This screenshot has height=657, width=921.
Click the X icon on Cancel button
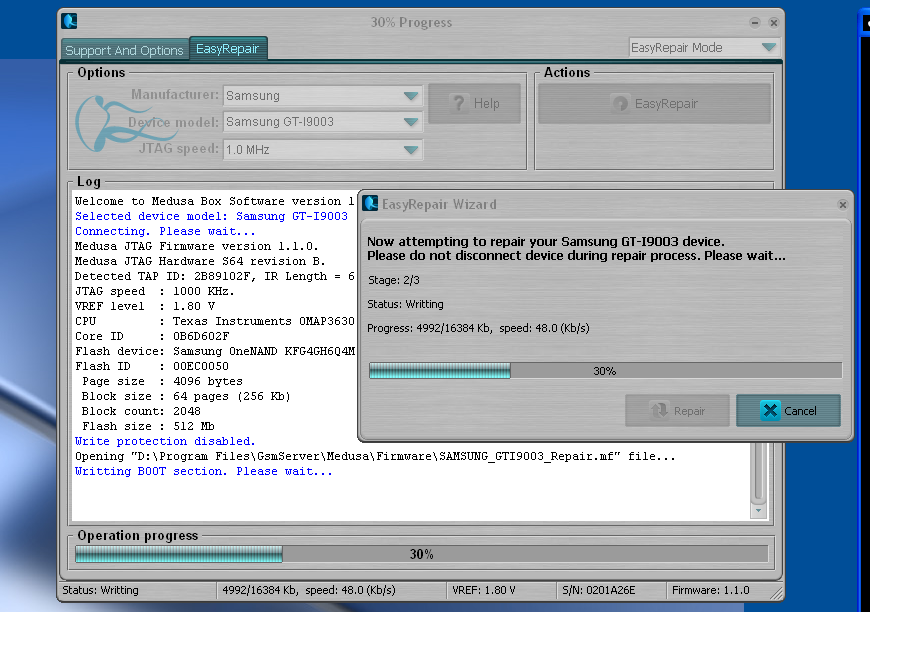(x=769, y=410)
